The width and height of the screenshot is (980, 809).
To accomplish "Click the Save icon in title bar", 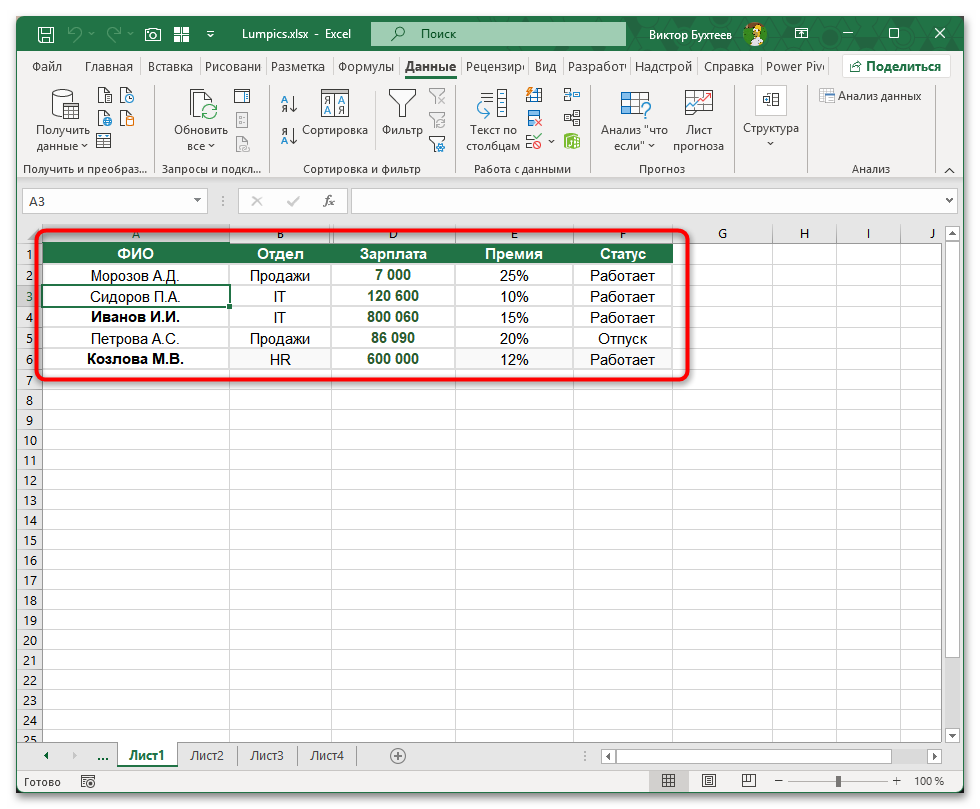I will [x=46, y=34].
